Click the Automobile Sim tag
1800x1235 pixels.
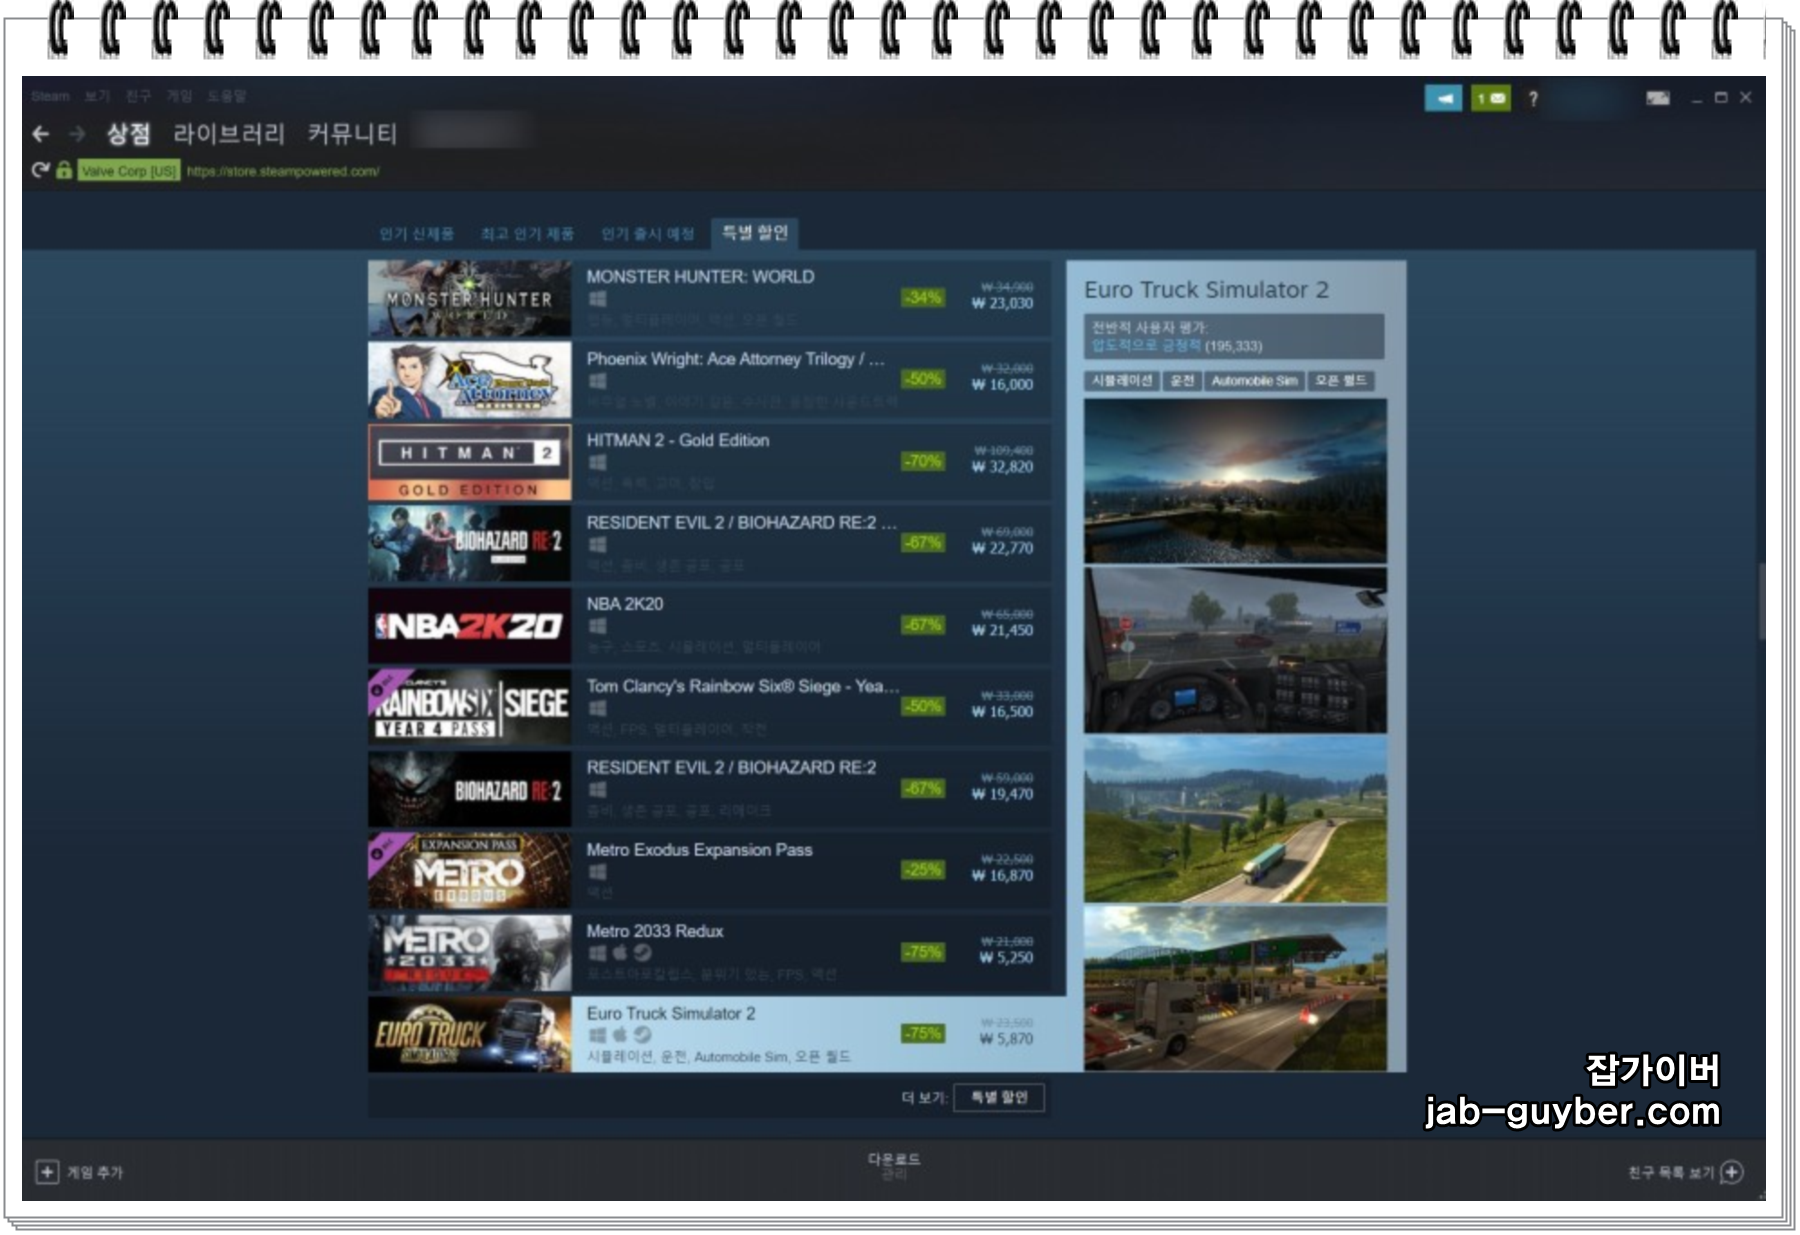(1254, 381)
